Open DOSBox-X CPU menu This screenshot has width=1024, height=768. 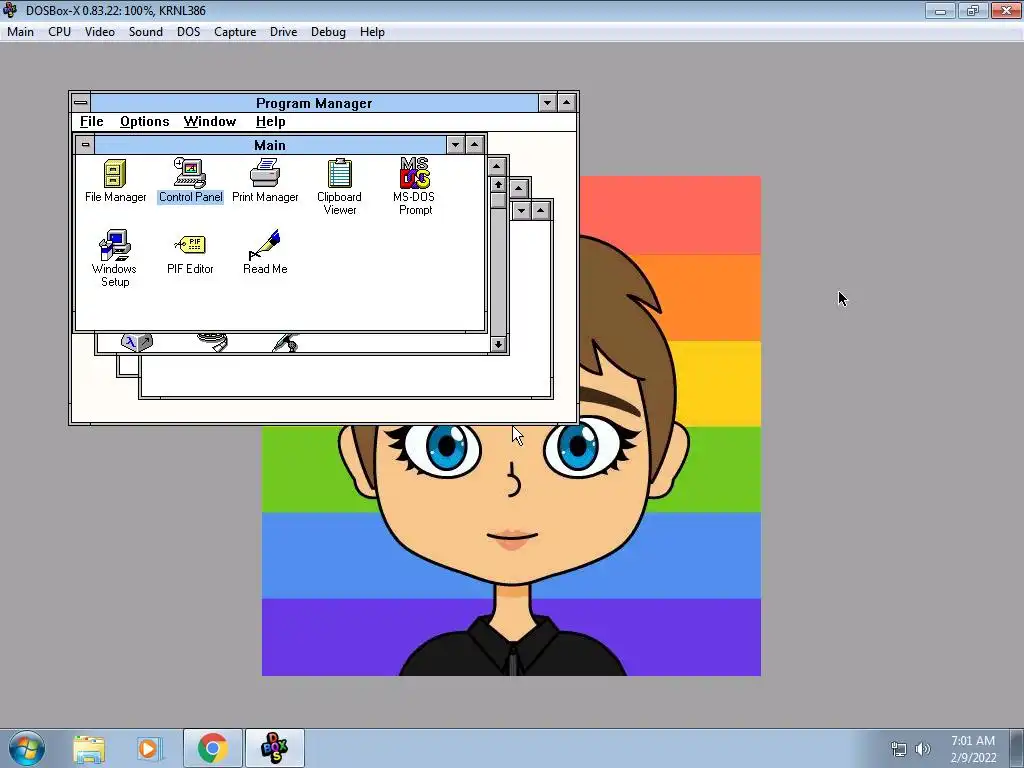click(59, 32)
